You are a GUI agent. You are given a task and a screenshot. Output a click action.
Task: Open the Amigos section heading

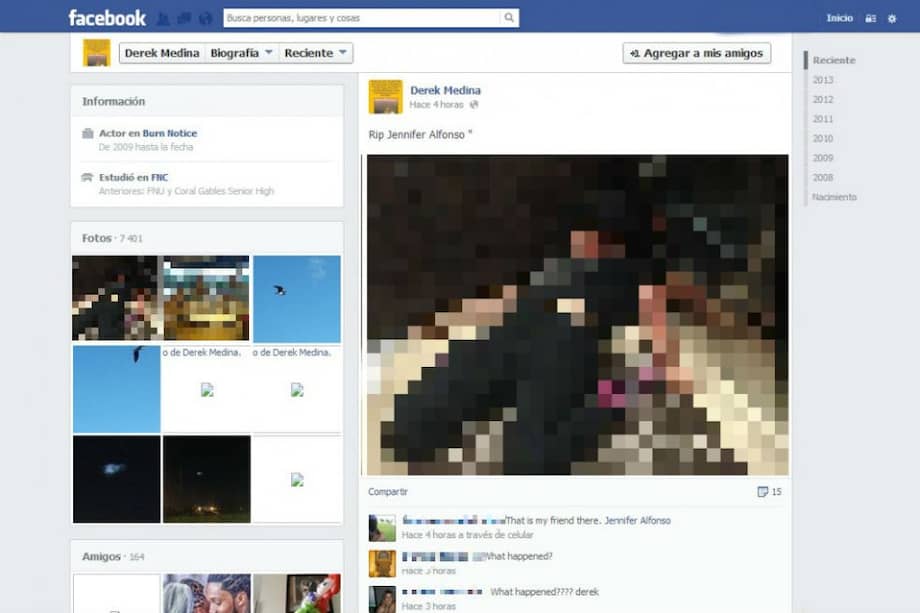pos(102,557)
